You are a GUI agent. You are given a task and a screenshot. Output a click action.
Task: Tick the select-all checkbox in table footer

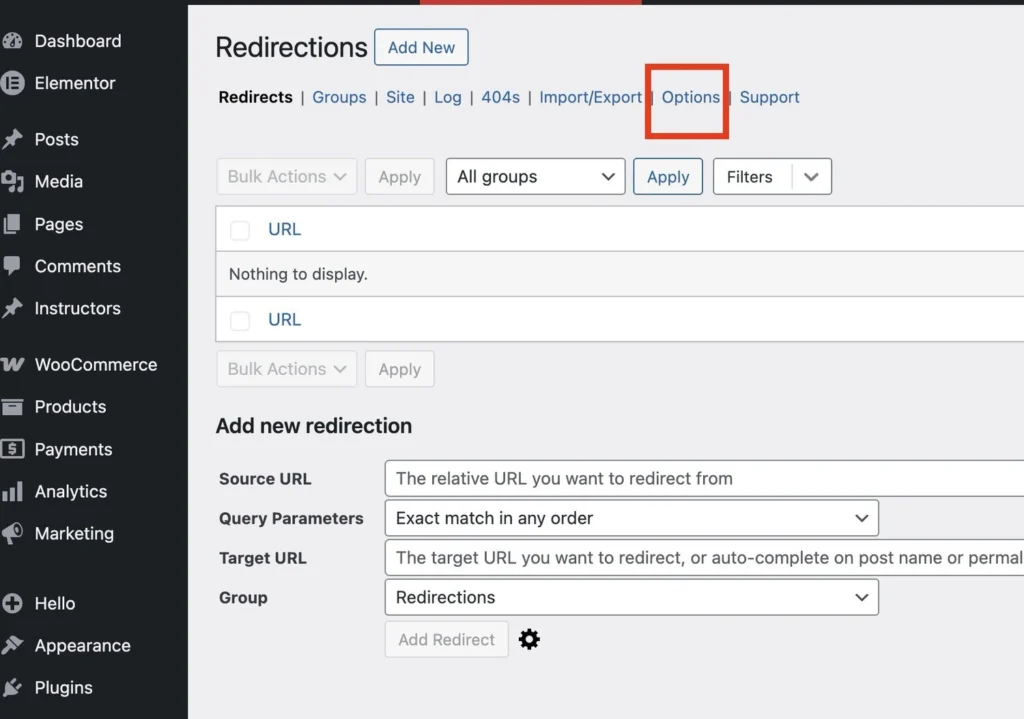(240, 320)
